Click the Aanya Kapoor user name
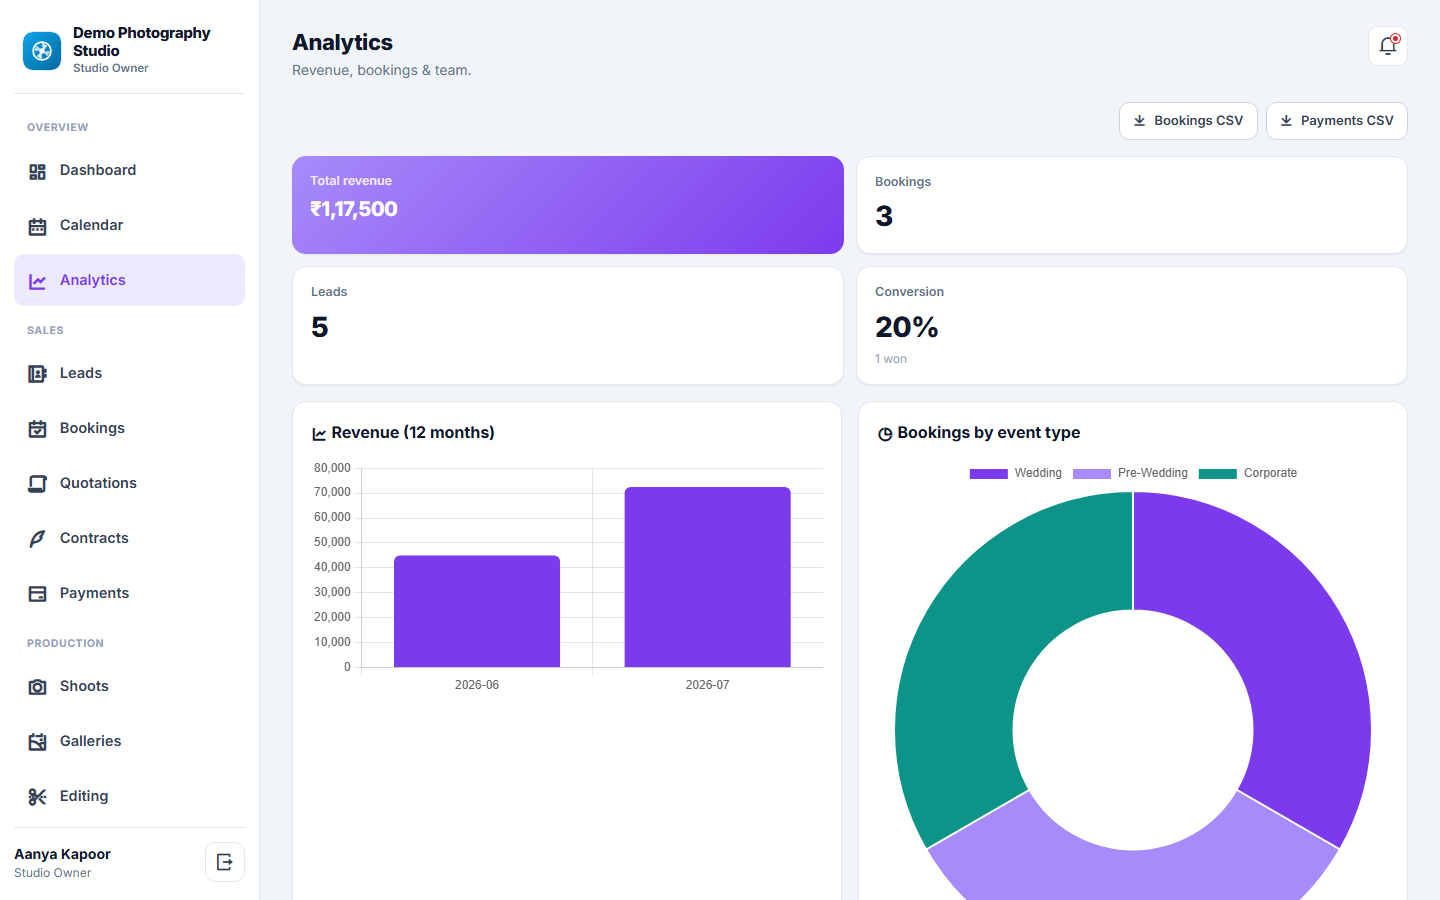Screen dimensions: 1440x900 (62, 854)
